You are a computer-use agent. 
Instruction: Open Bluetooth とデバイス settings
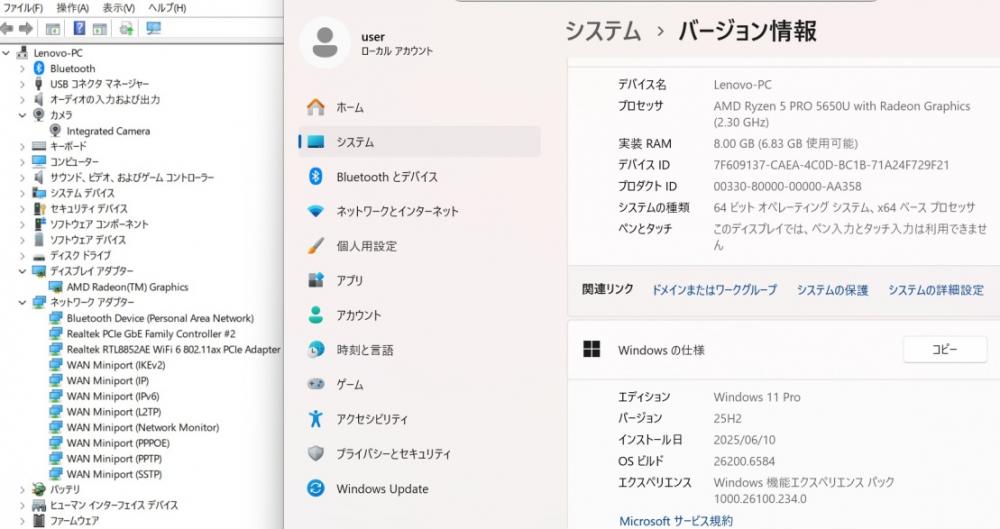click(419, 177)
